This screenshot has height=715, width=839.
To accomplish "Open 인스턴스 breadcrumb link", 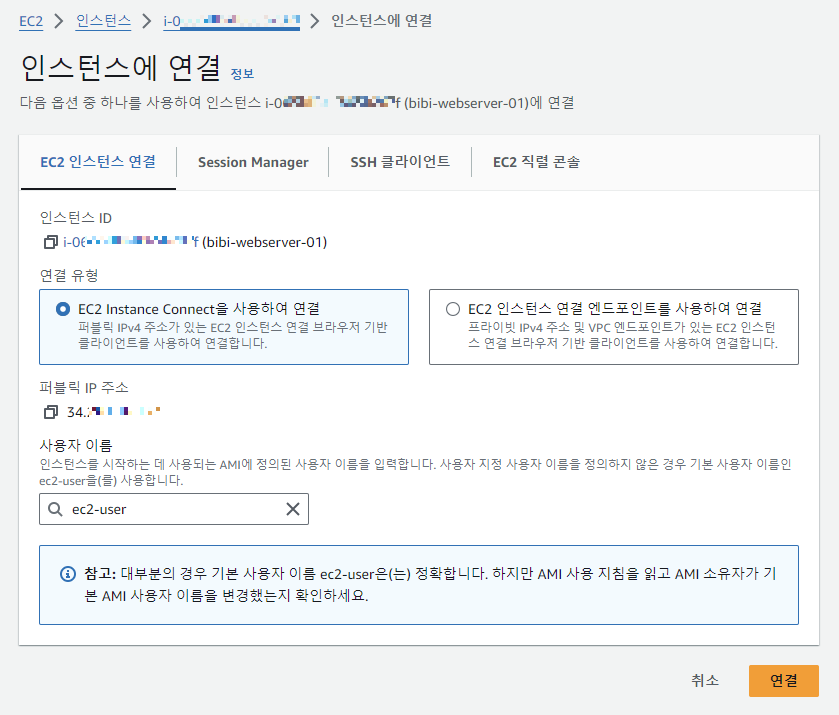I will 103,21.
